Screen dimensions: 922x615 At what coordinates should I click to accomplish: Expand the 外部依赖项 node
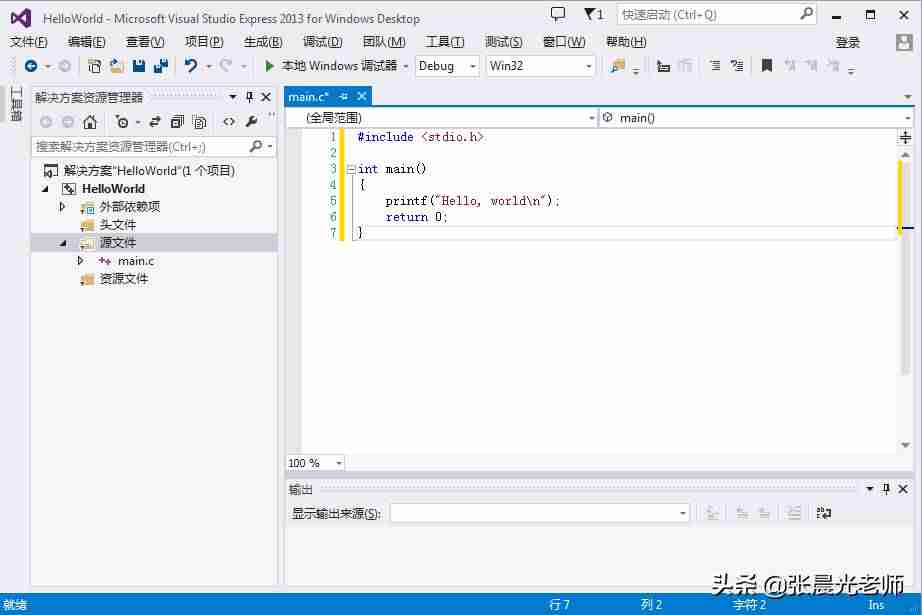point(62,207)
